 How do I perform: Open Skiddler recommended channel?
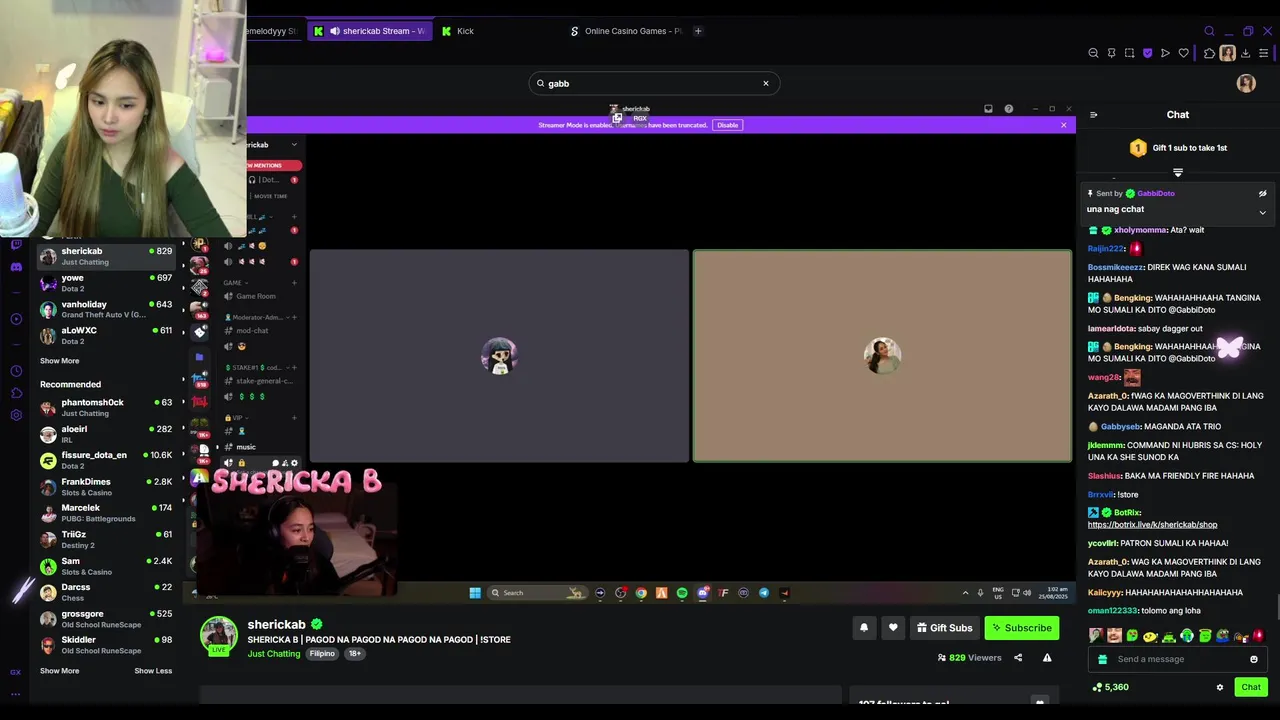click(x=106, y=645)
